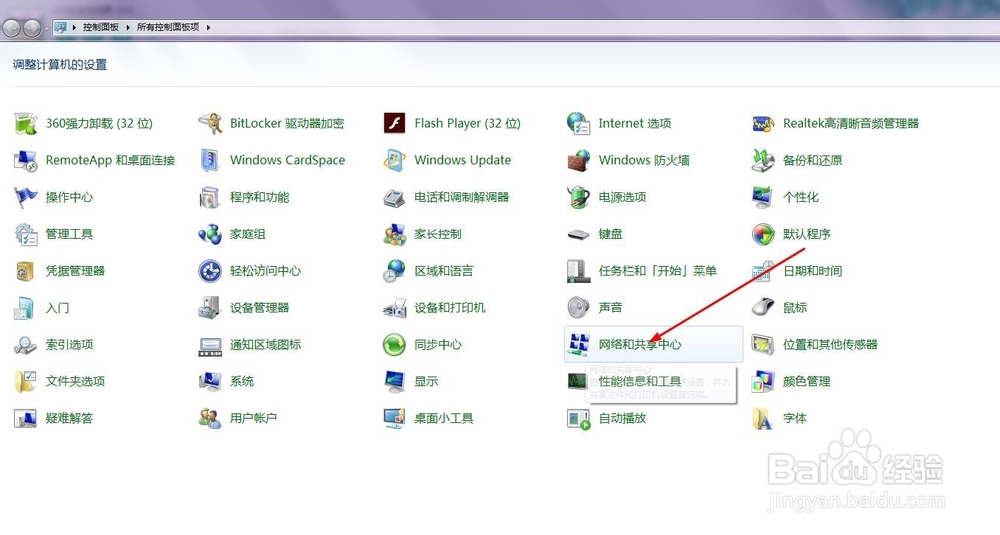This screenshot has width=1000, height=535.
Task: Open the Flash Player red icon
Action: 394,123
